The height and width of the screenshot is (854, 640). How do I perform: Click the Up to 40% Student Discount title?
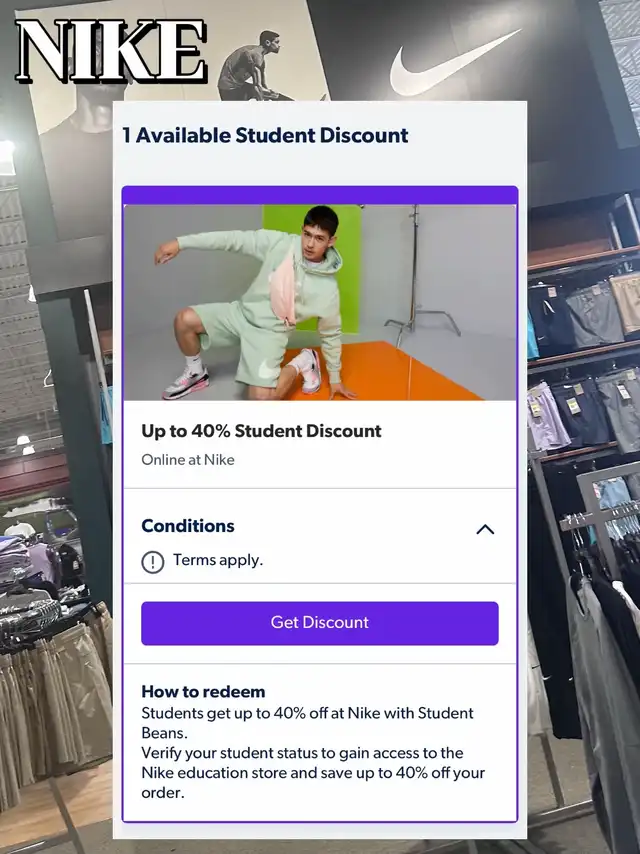pos(261,431)
